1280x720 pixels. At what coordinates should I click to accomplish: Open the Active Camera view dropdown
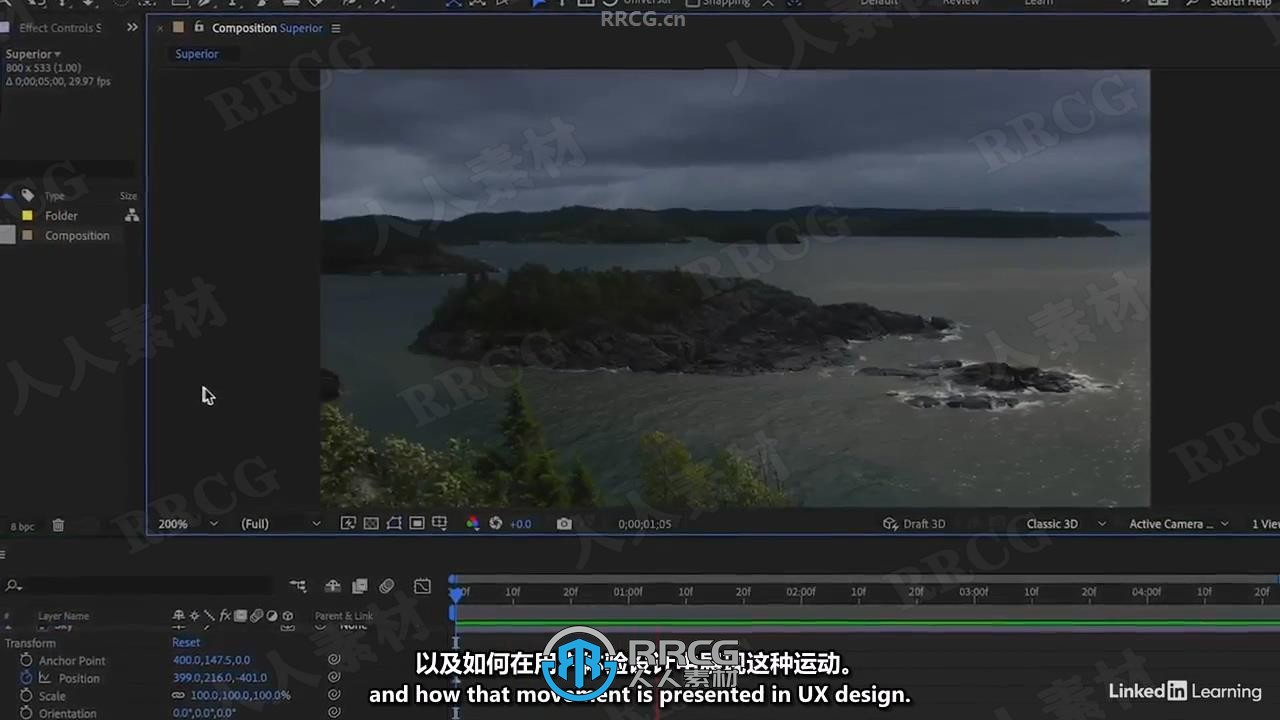(1179, 524)
